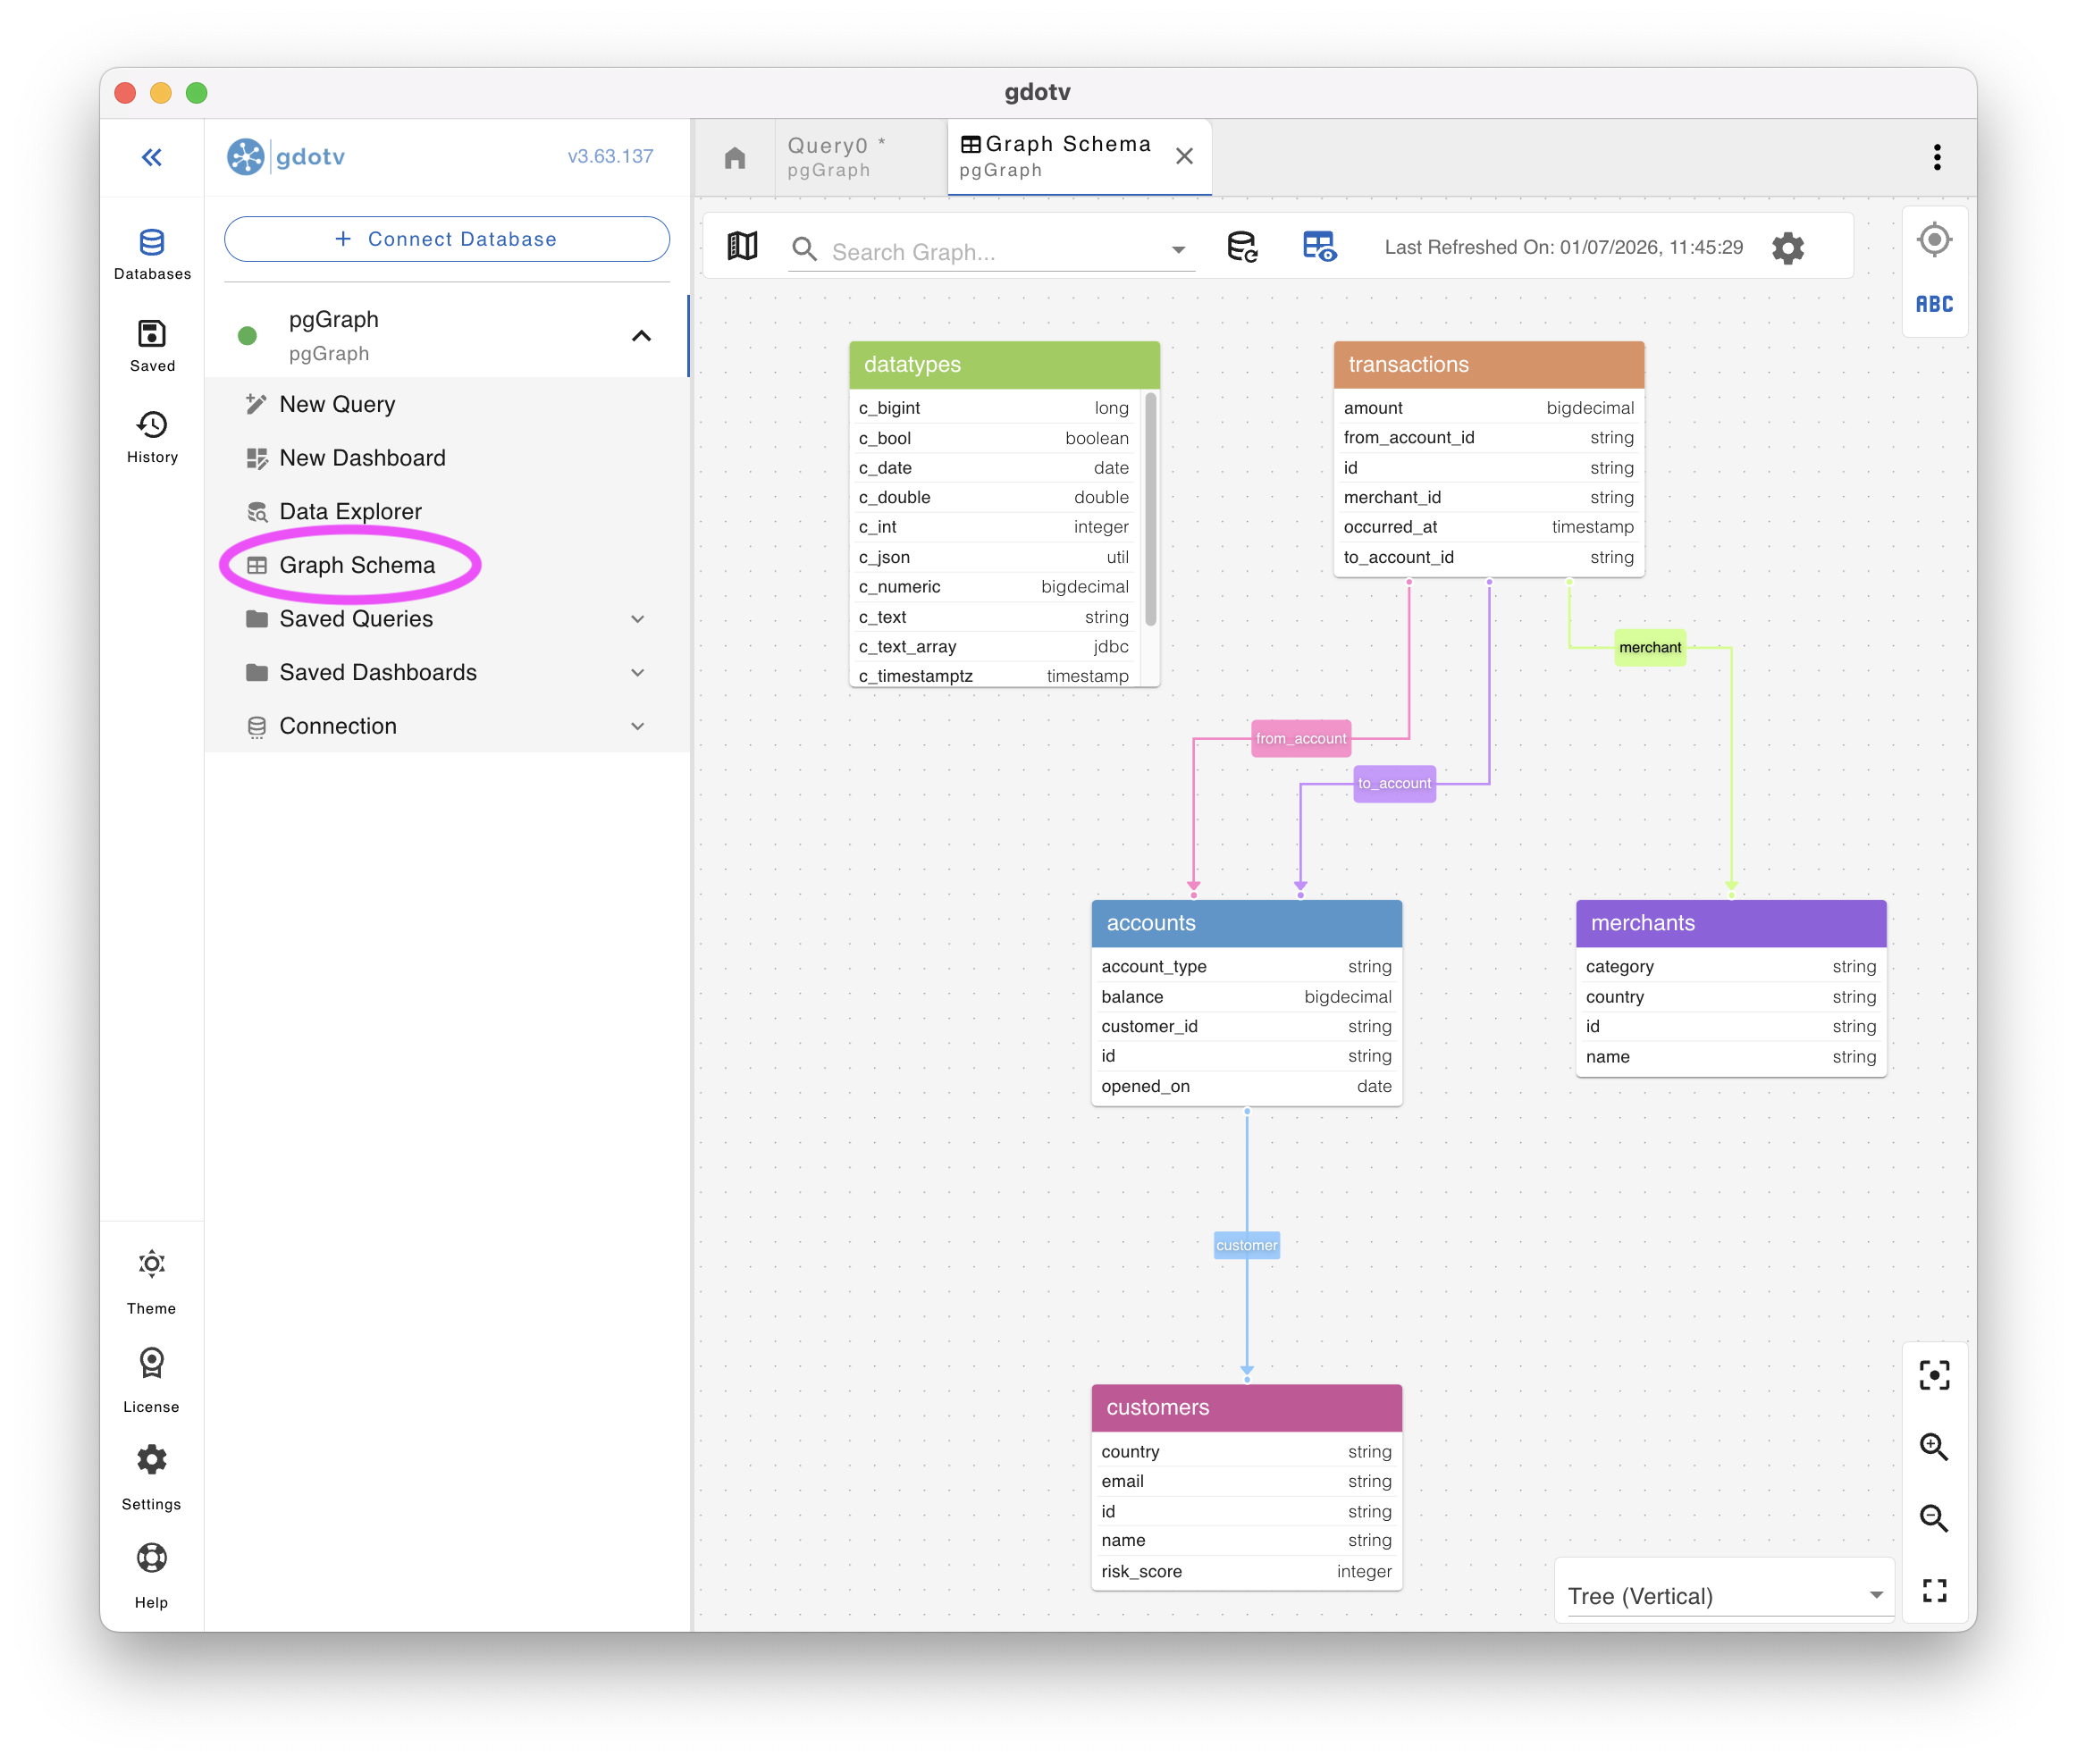The height and width of the screenshot is (1764, 2077).
Task: Click the to_account edge label
Action: (x=1394, y=784)
